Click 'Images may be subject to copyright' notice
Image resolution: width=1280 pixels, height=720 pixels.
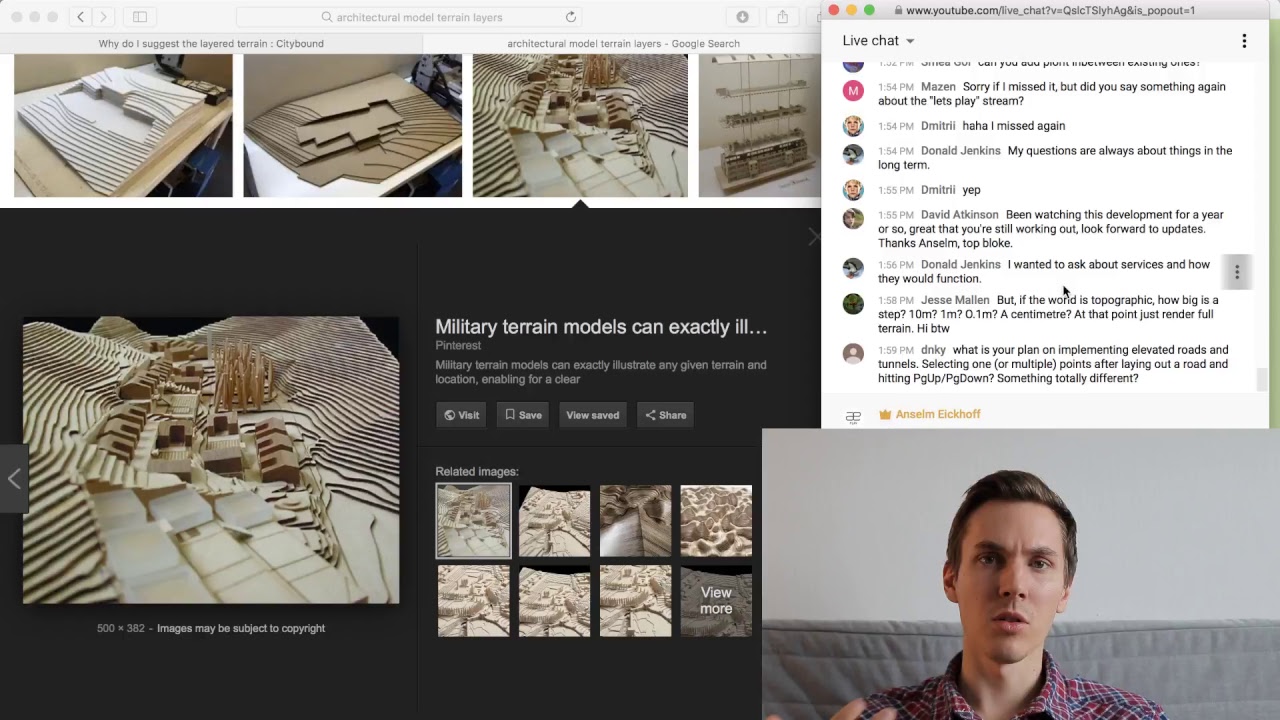click(241, 628)
